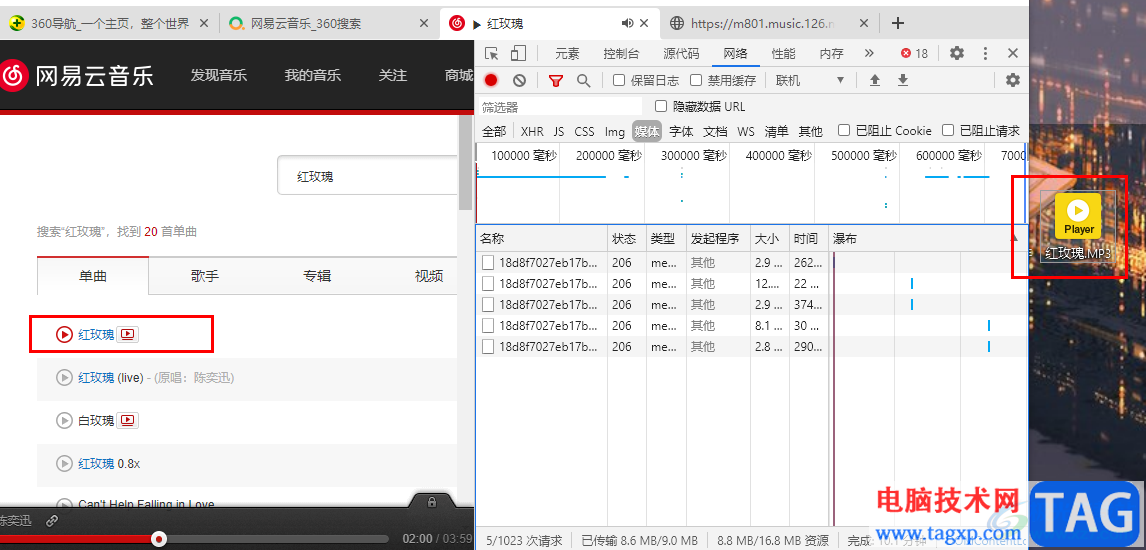Switch to the 元素 panel tab

tap(567, 53)
